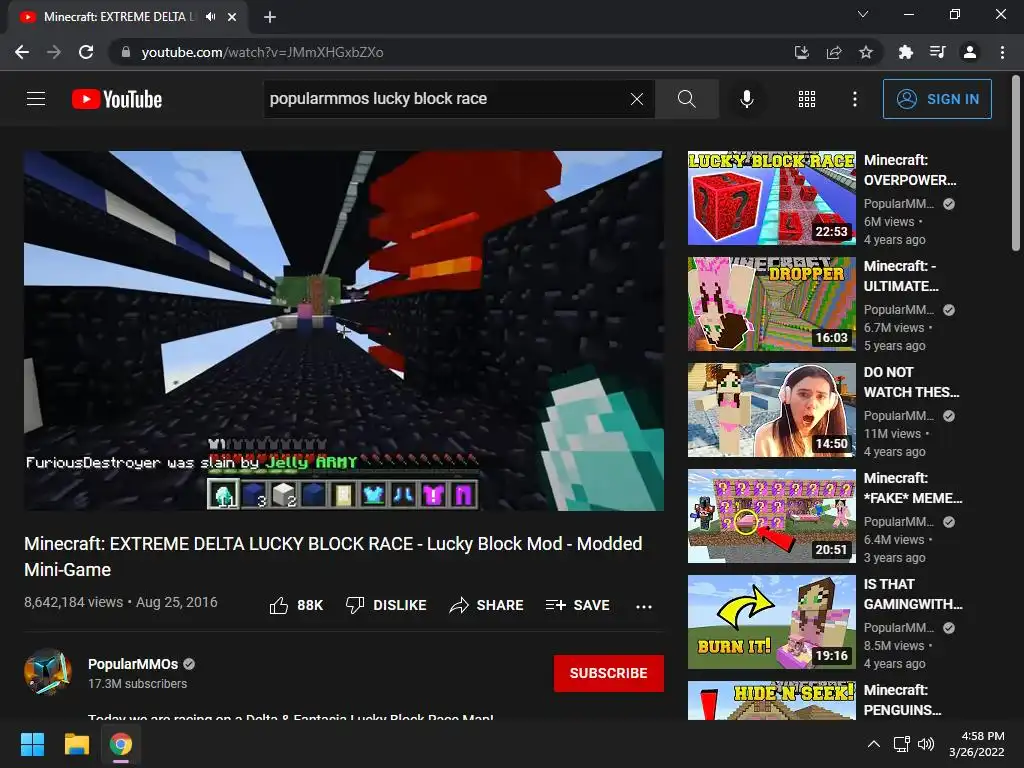Viewport: 1024px width, 768px height.
Task: Reload the YouTube page
Action: pos(86,52)
